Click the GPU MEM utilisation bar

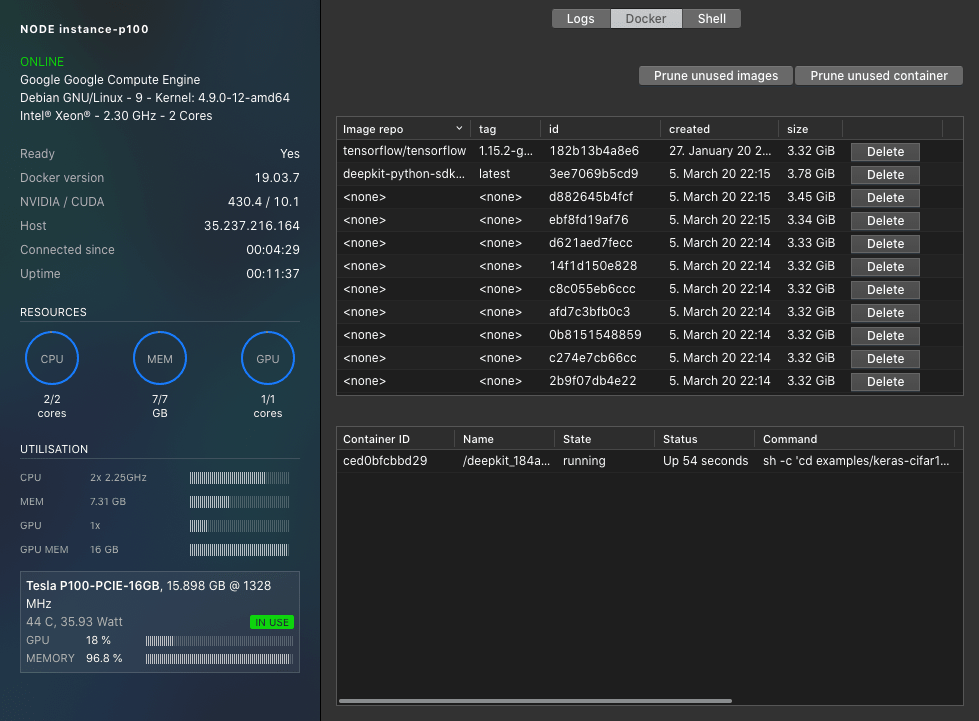tap(239, 550)
